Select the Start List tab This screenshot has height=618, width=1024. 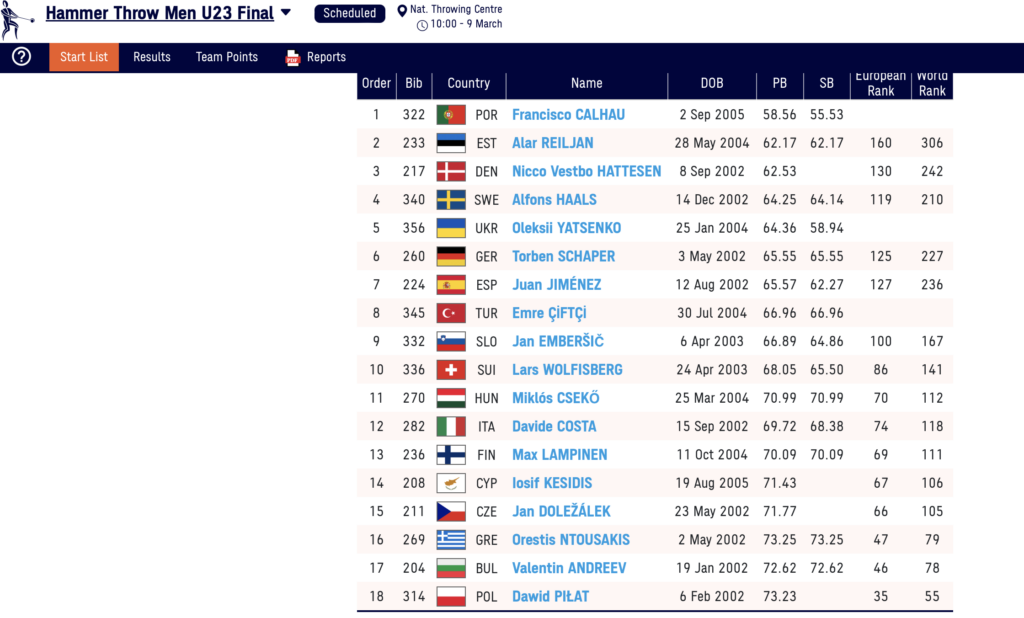coord(84,57)
